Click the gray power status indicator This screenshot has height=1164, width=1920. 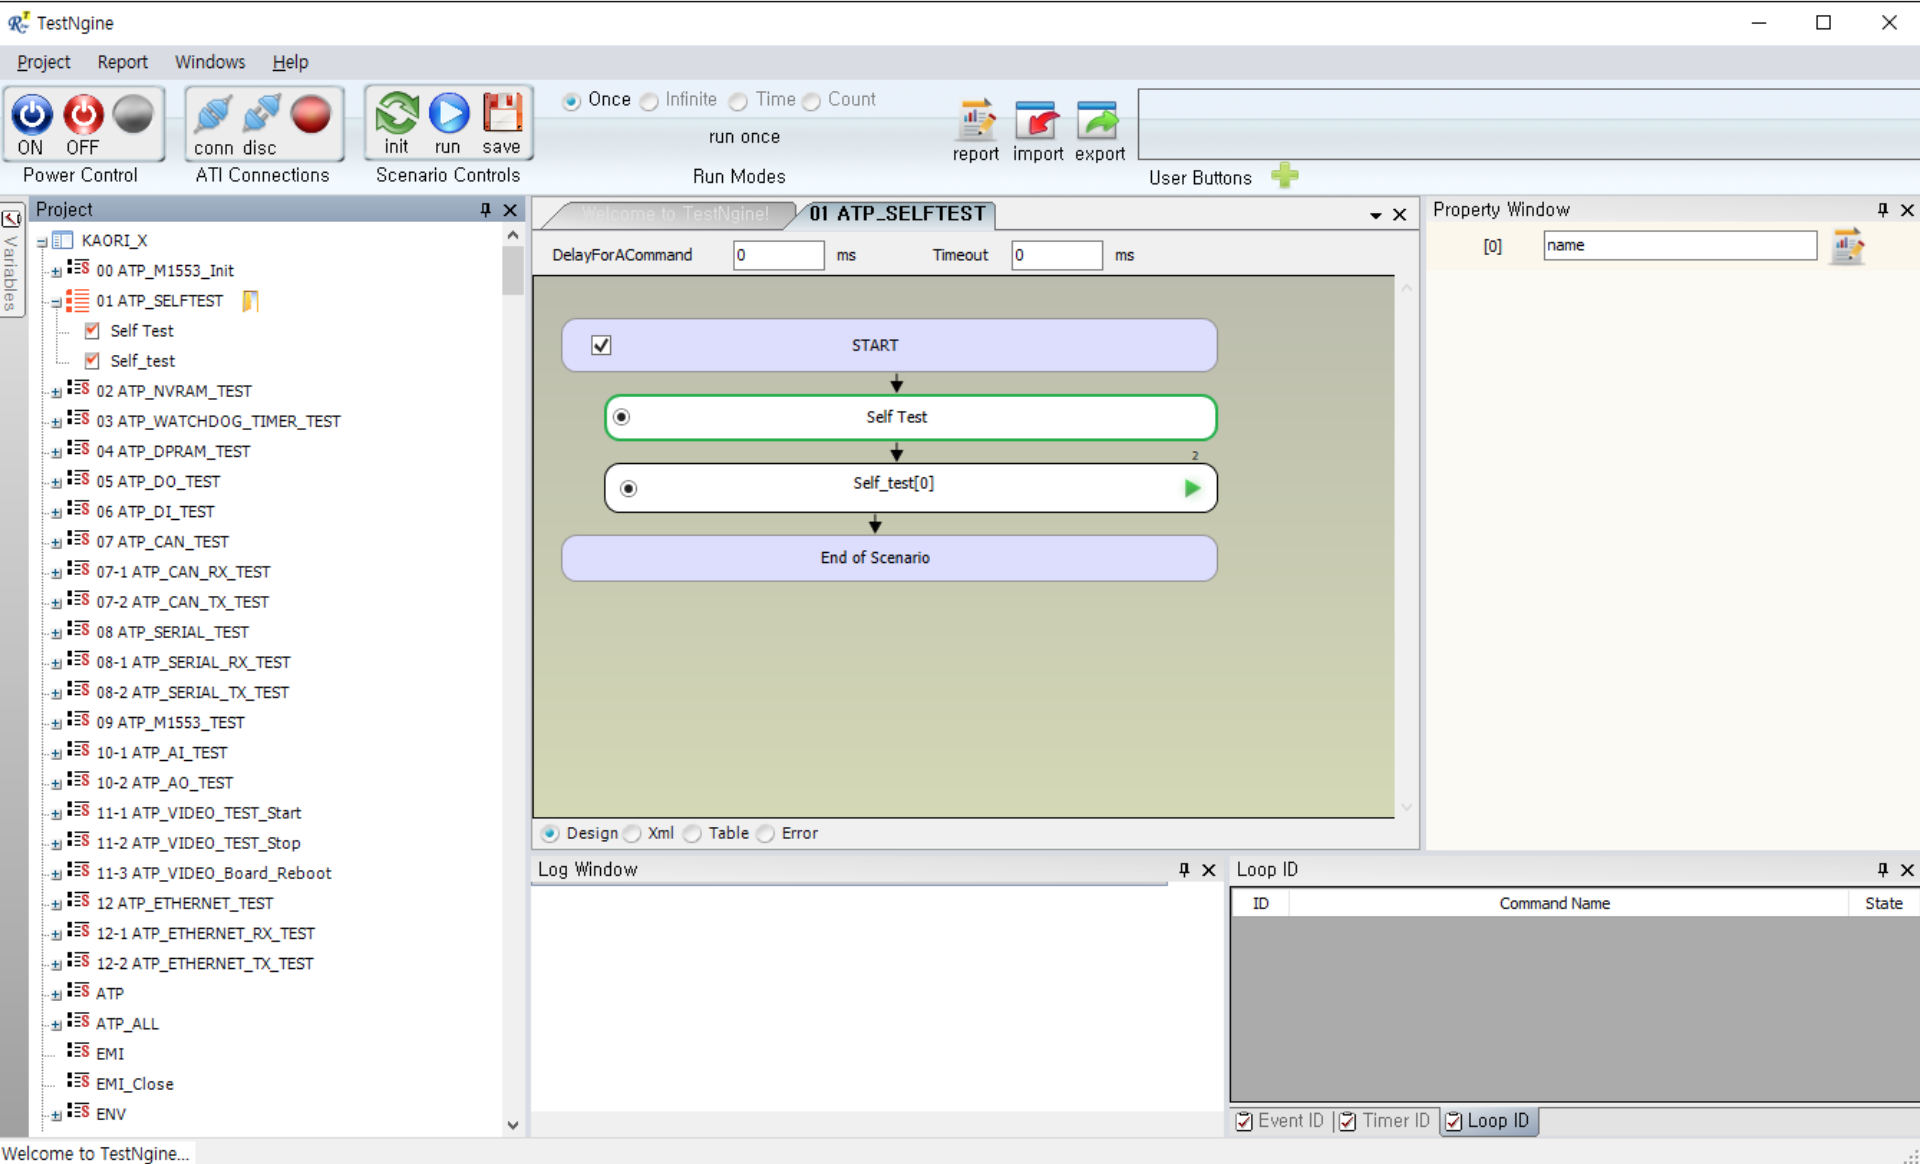click(133, 115)
